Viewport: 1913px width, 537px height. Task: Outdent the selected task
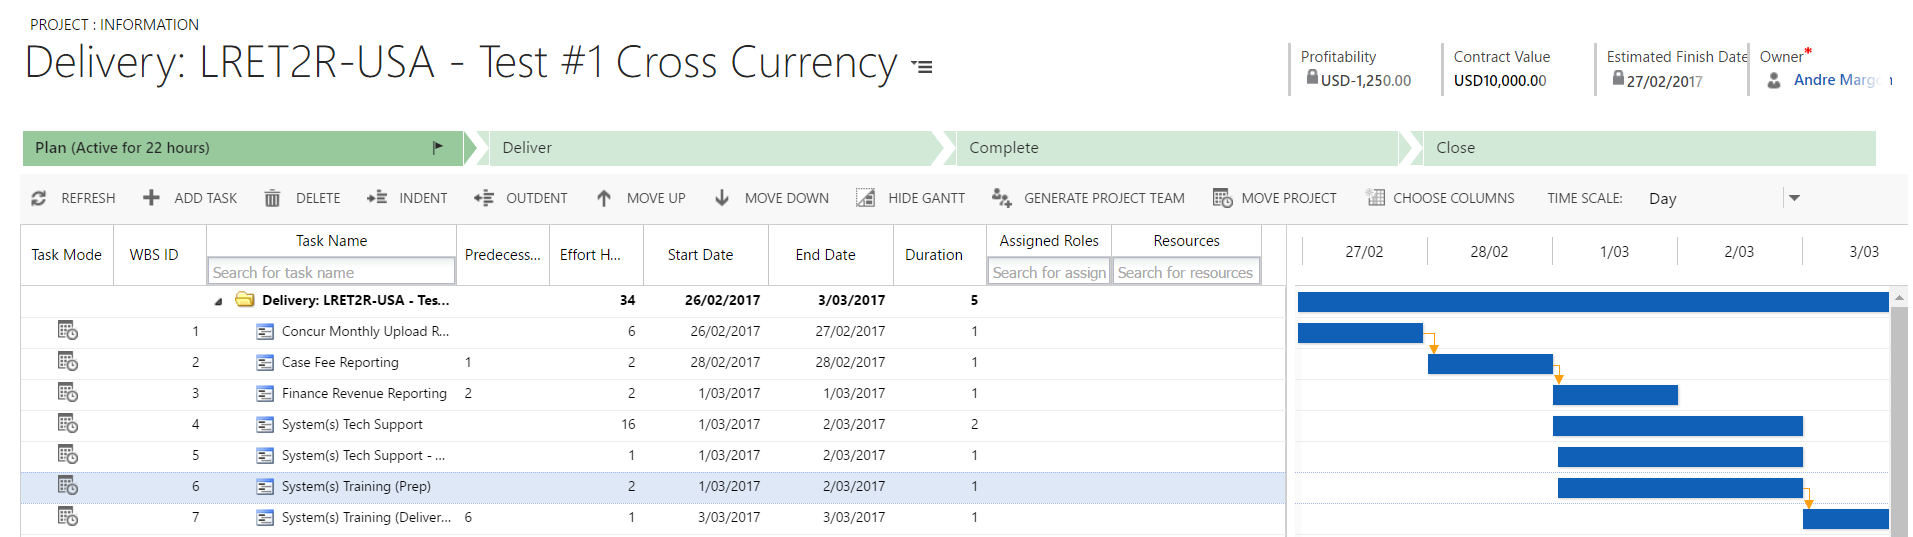(x=484, y=198)
